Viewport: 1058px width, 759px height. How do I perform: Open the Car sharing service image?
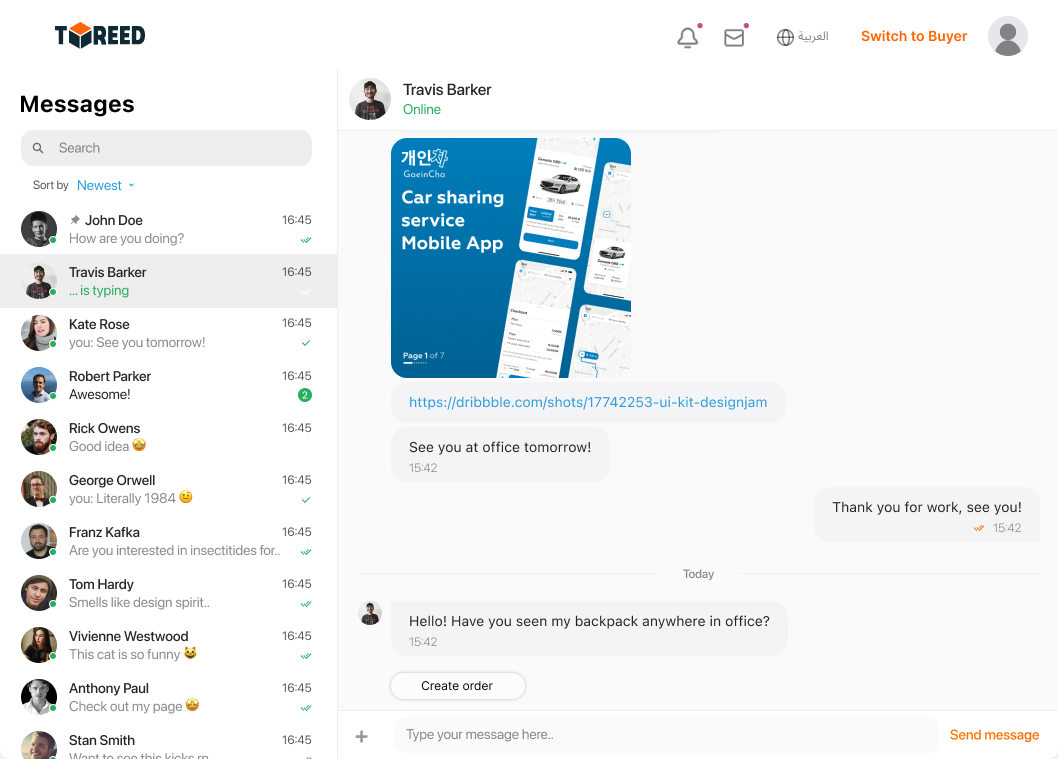click(x=511, y=258)
